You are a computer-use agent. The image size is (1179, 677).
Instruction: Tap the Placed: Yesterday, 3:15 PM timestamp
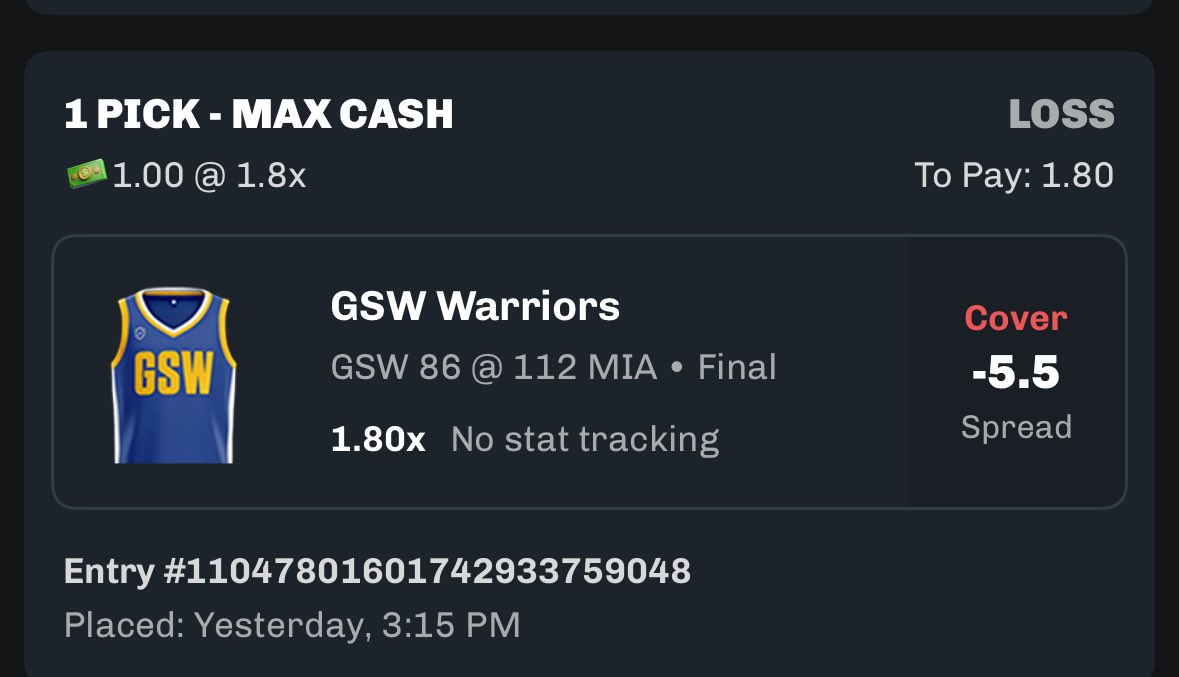(x=292, y=625)
